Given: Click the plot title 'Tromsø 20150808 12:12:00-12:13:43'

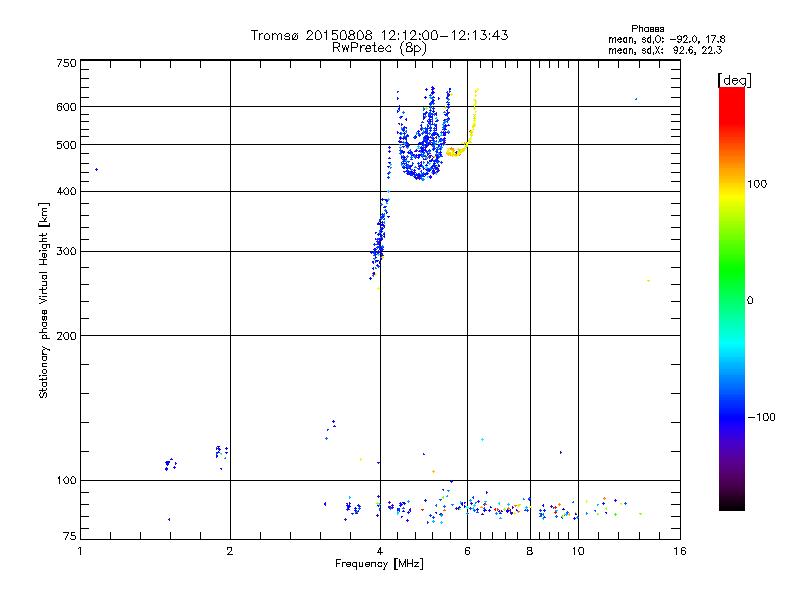Looking at the screenshot, I should point(379,35).
